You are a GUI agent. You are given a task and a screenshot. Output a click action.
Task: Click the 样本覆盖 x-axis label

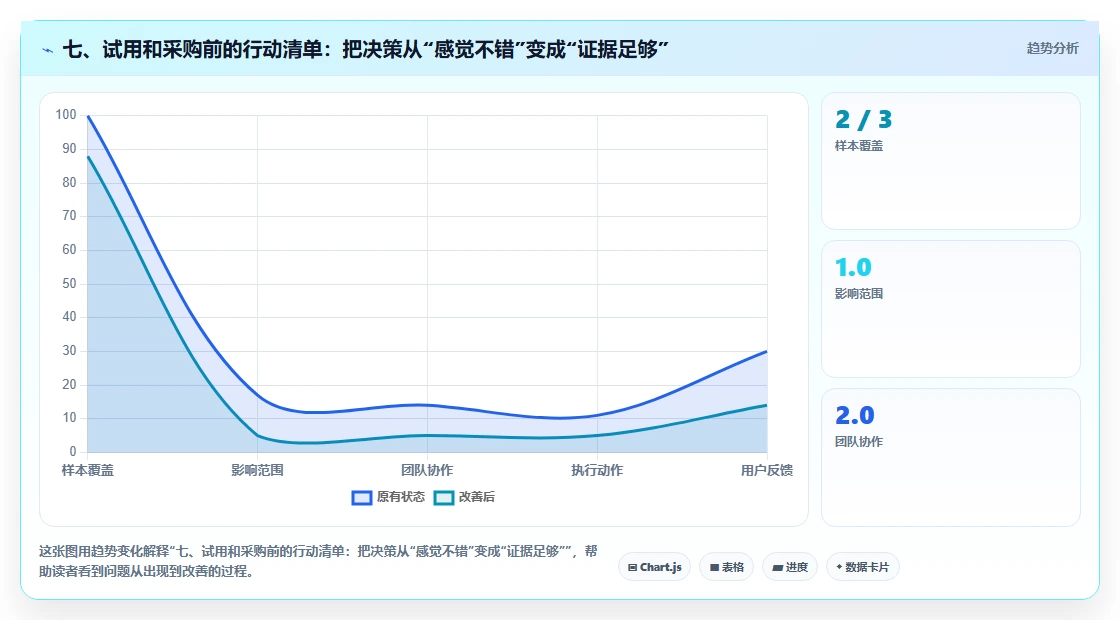click(87, 470)
